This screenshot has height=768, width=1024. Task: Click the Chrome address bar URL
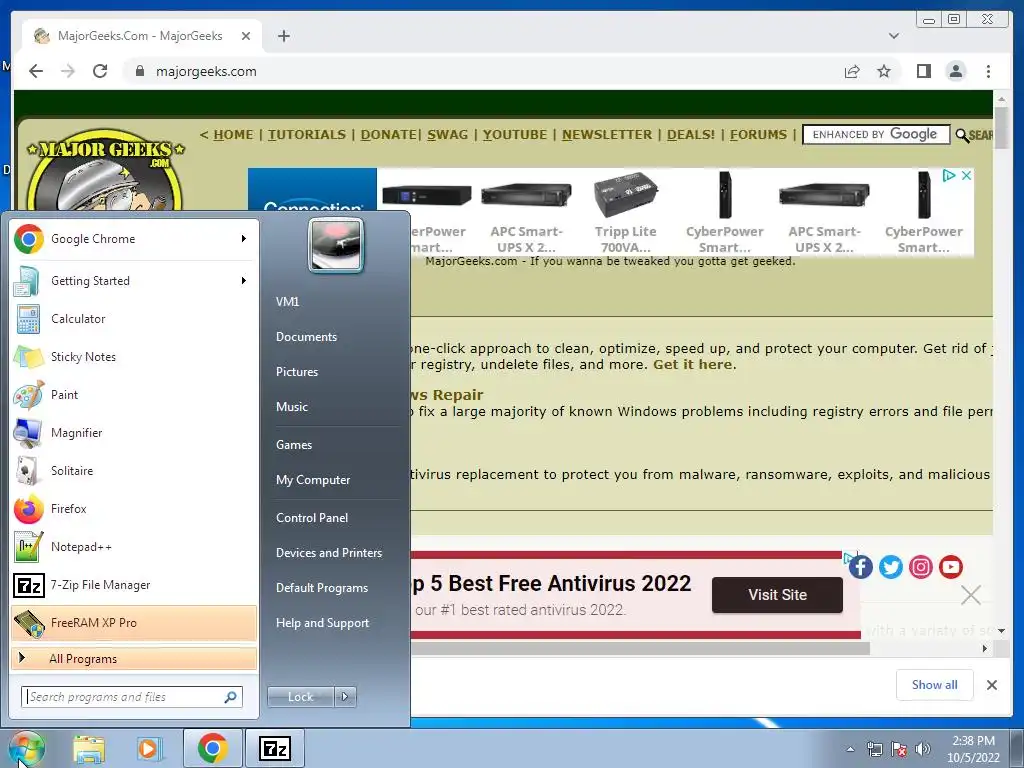pos(206,71)
